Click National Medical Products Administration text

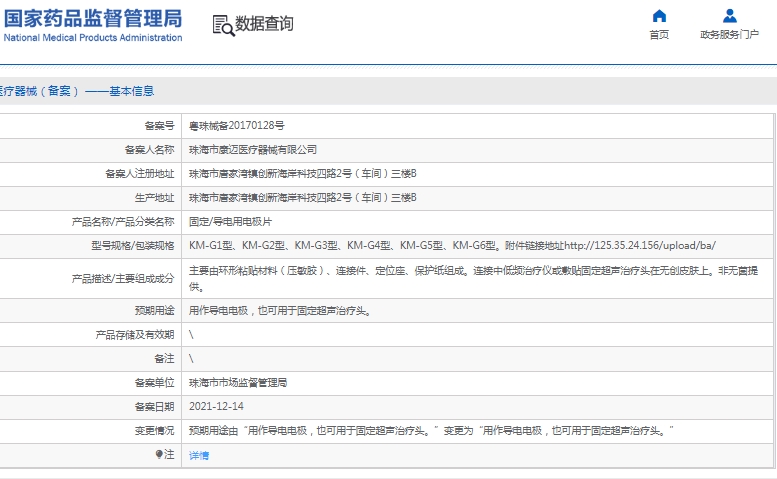[x=93, y=38]
